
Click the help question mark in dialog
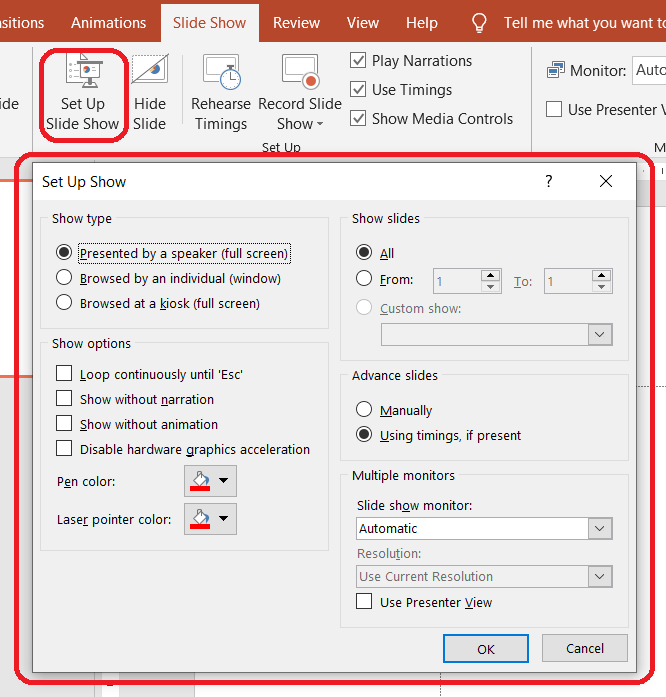point(548,181)
